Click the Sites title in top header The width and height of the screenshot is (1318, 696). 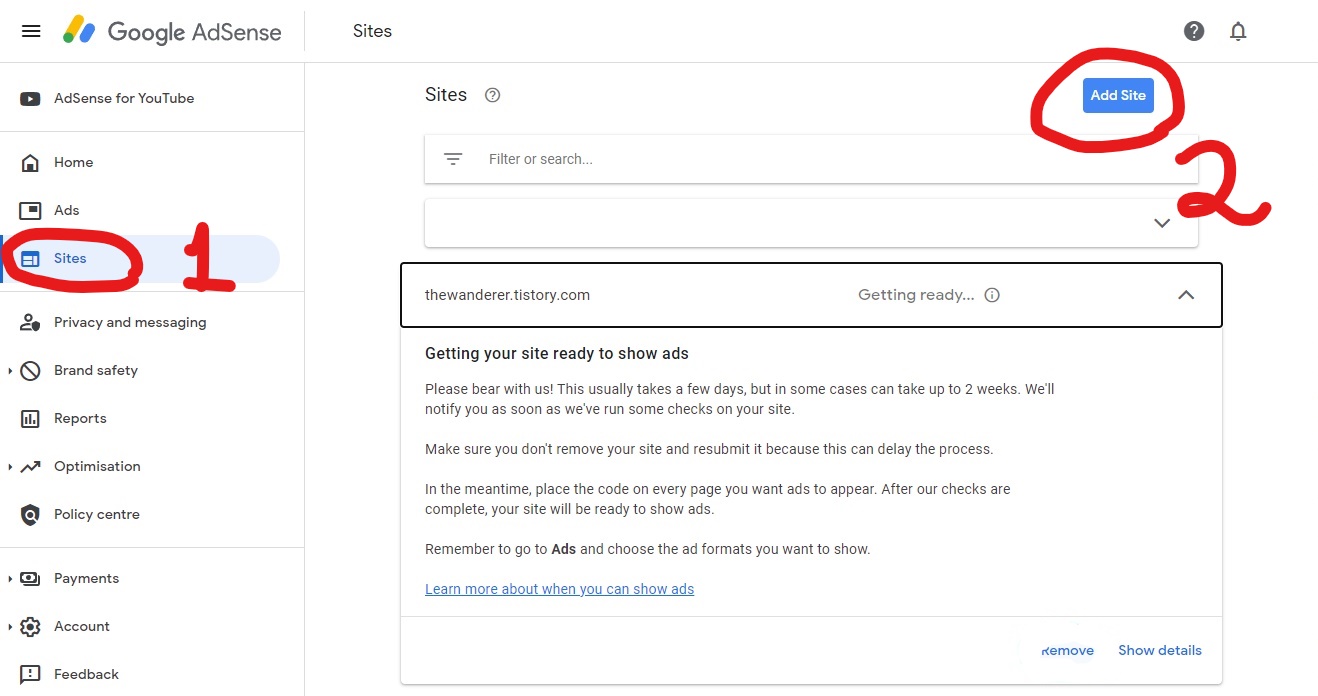click(372, 31)
